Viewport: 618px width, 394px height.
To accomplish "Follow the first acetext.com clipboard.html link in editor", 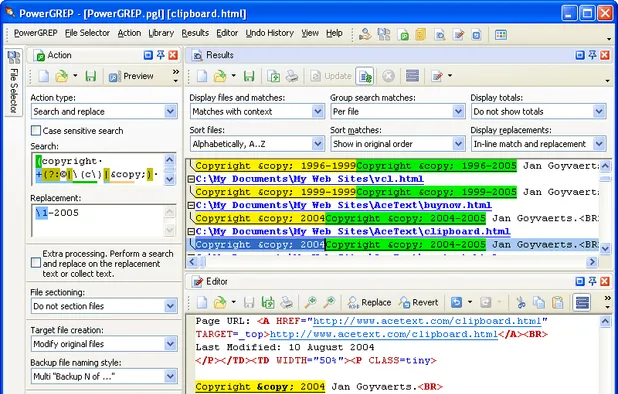I will 427,321.
